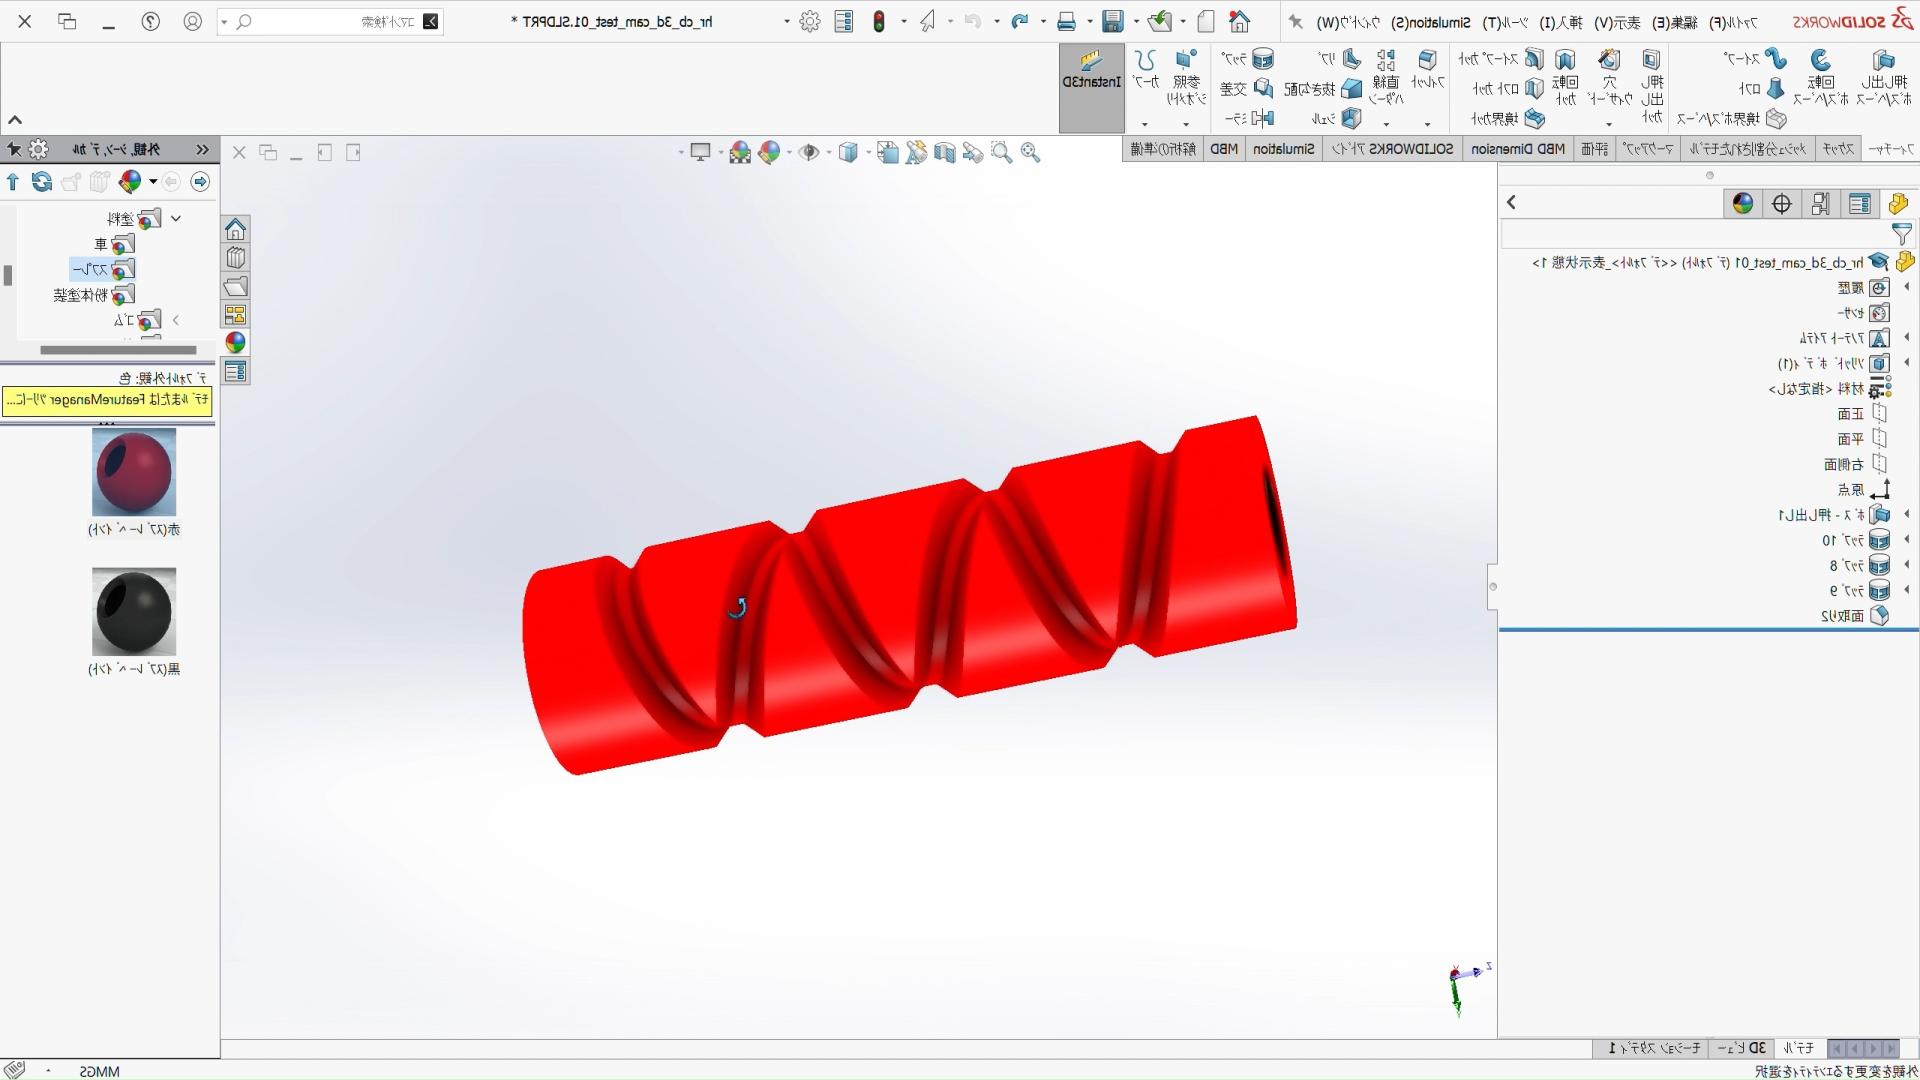Expand the ラップ9 feature node

click(1907, 591)
